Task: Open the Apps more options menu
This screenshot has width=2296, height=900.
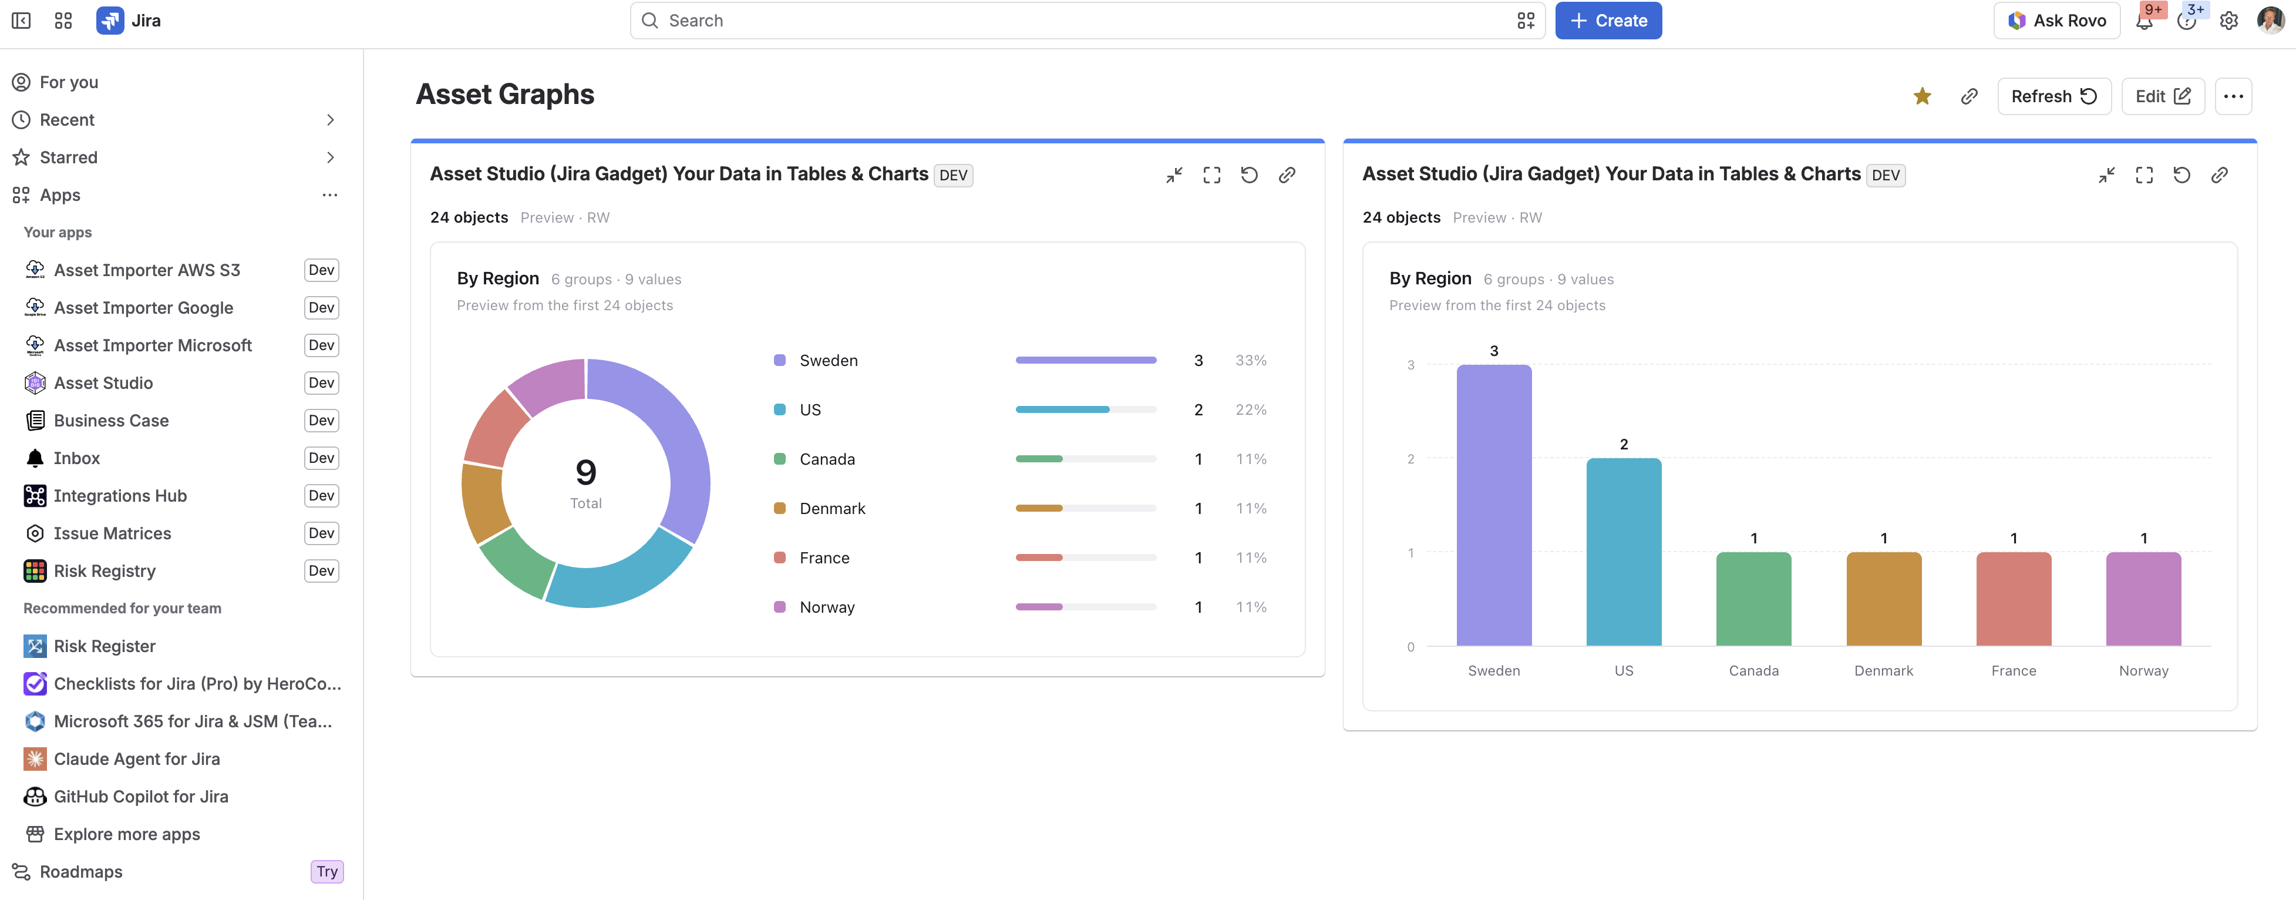Action: click(330, 195)
